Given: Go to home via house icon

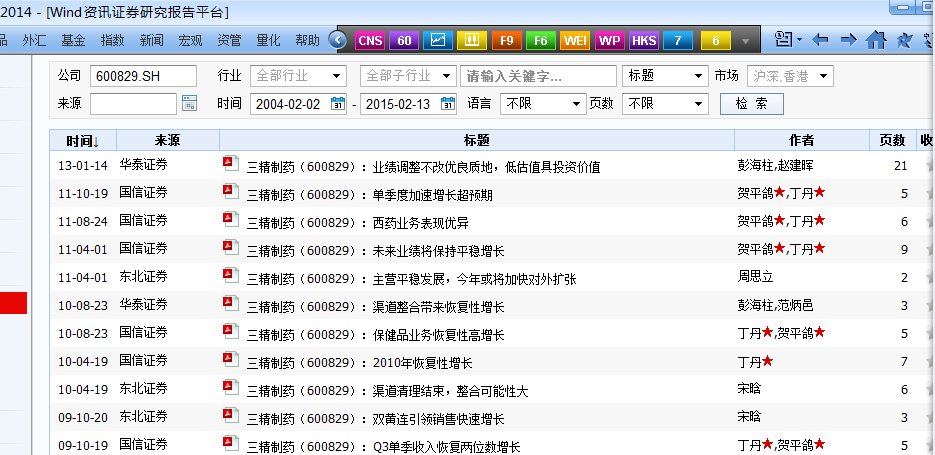Looking at the screenshot, I should tap(877, 40).
